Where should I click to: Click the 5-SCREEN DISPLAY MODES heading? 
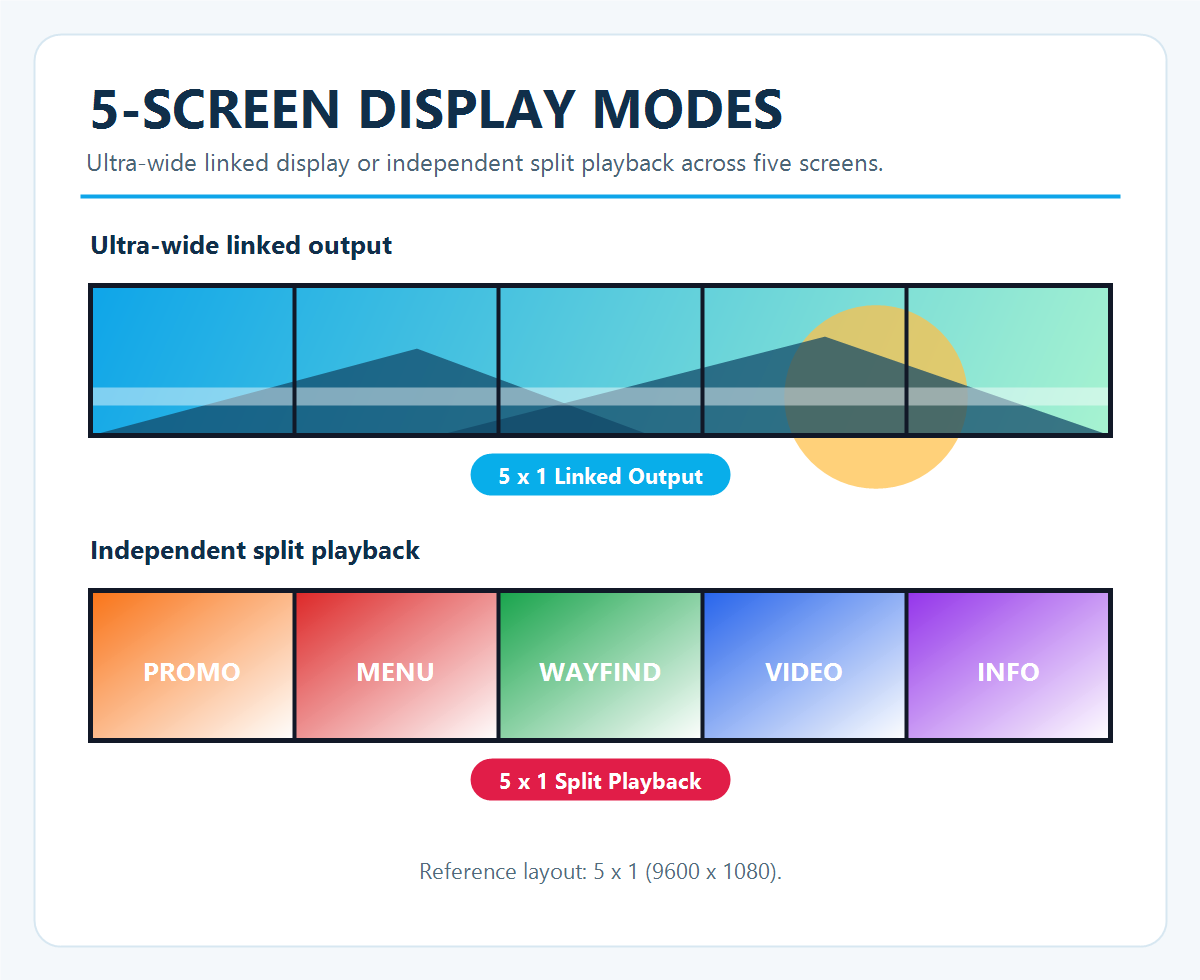436,110
